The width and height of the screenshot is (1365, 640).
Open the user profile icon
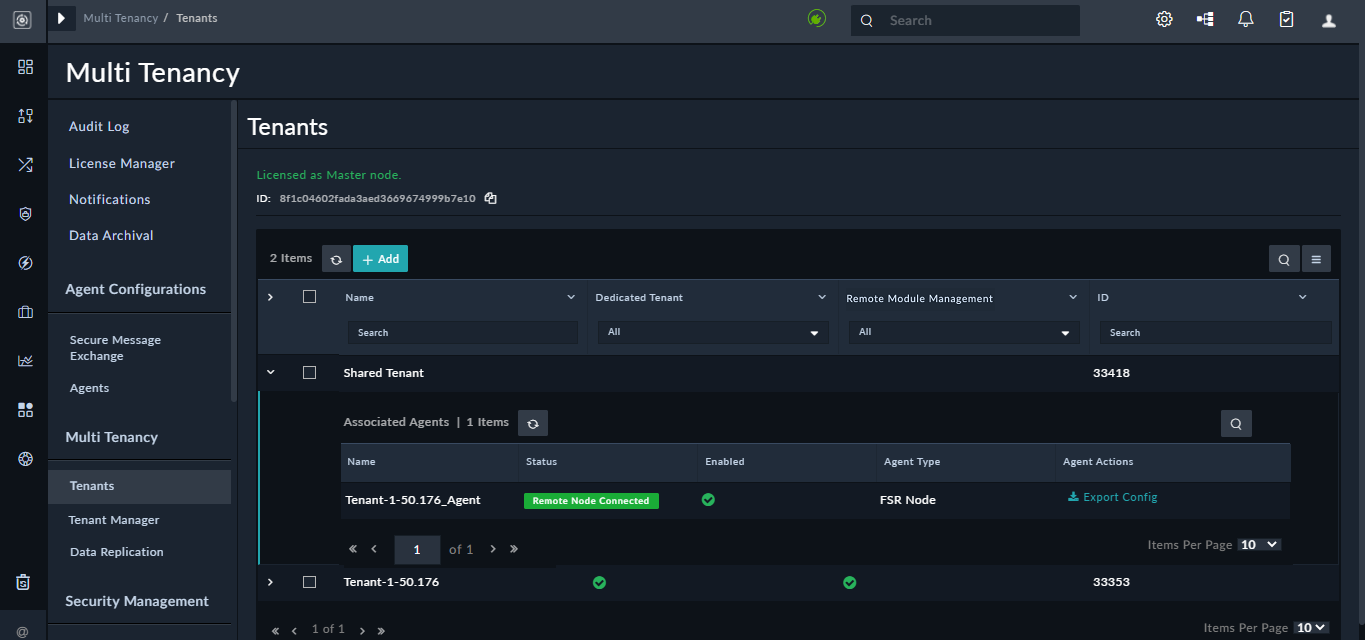click(1329, 20)
